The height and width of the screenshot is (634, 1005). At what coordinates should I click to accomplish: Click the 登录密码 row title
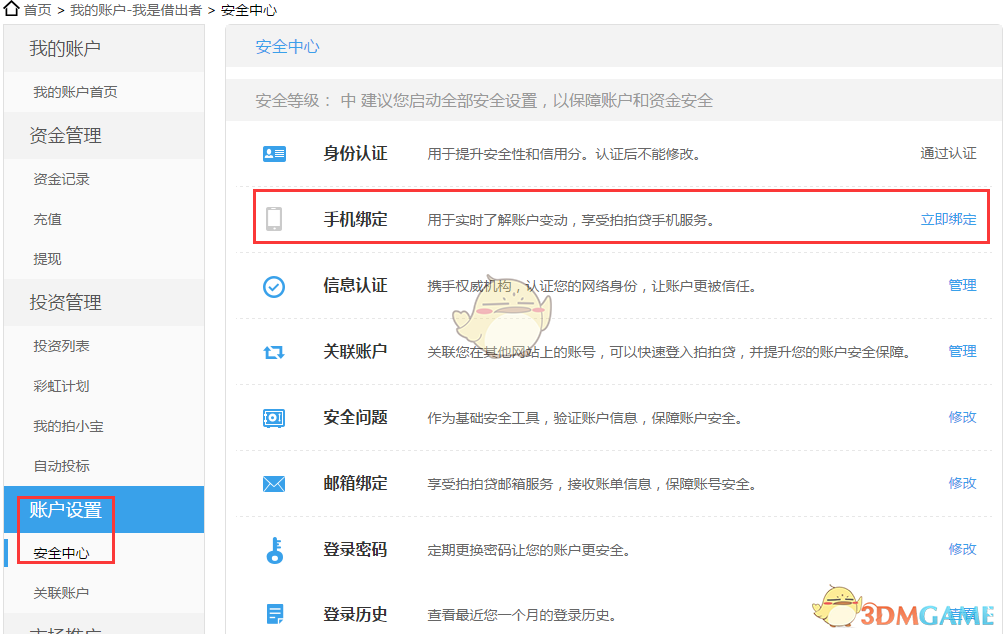coord(355,549)
